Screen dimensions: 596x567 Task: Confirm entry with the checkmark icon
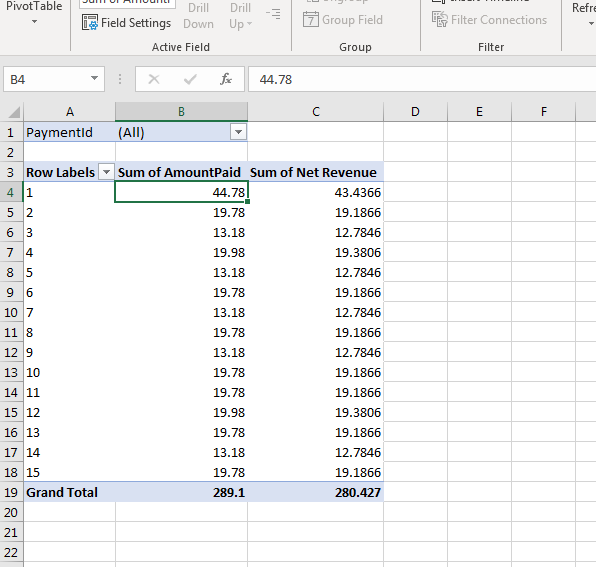[x=190, y=79]
